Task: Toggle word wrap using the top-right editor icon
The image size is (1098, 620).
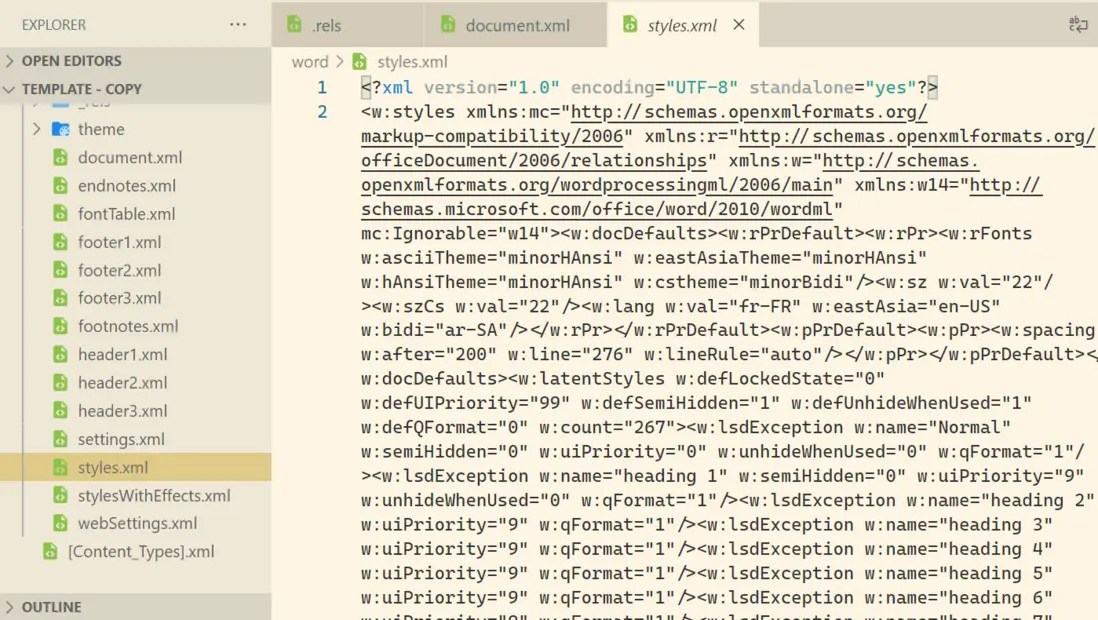Action: point(1077,24)
